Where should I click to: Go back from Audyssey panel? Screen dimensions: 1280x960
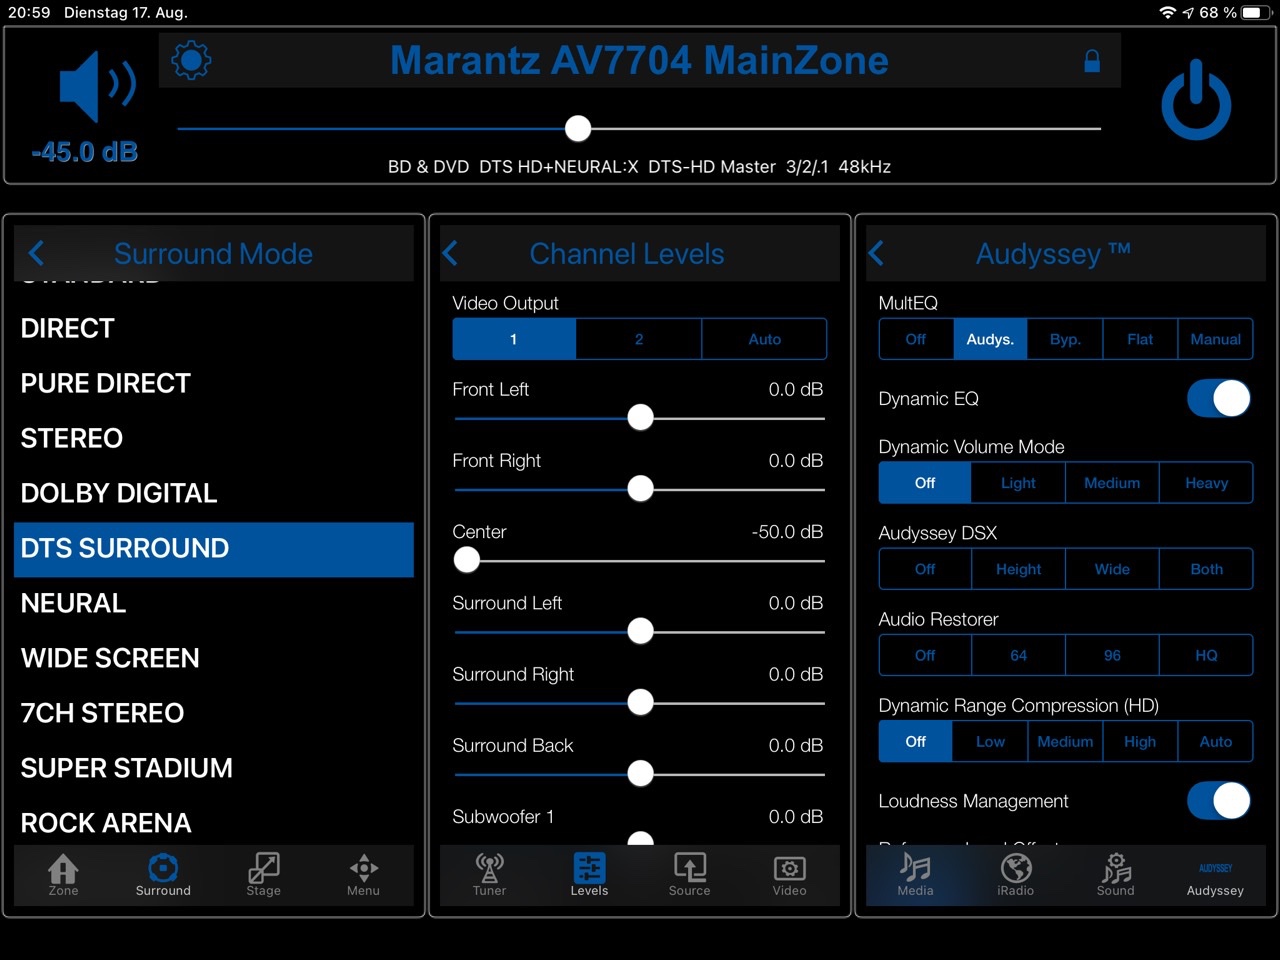click(876, 253)
